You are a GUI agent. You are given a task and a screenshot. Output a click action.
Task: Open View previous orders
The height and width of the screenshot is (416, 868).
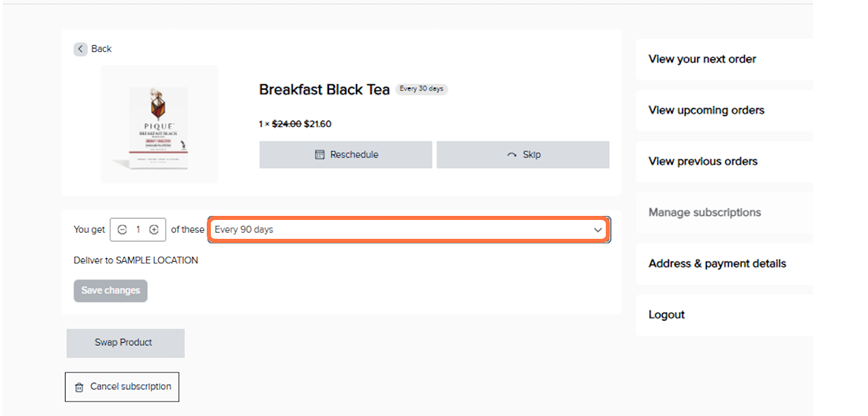pos(703,161)
